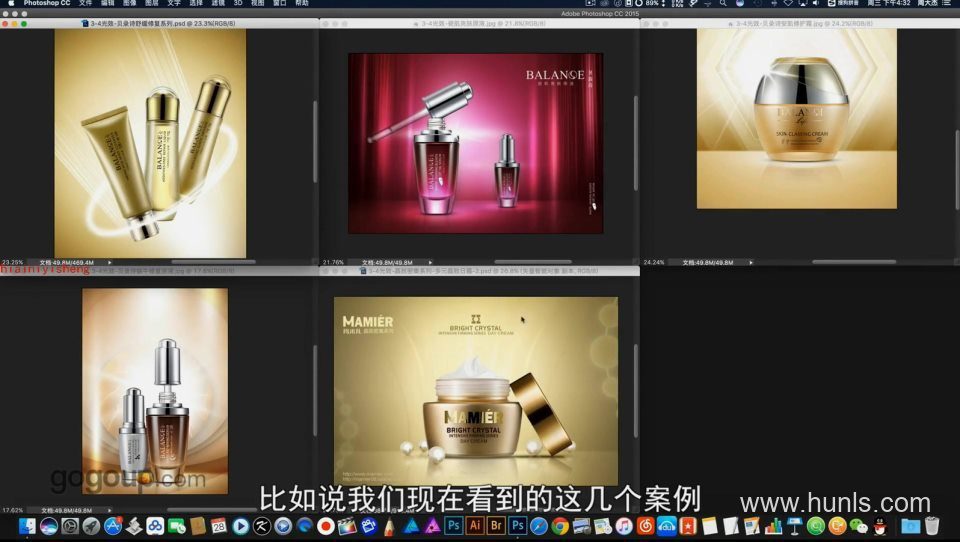This screenshot has width=960, height=542.
Task: Open the 帮助 menu
Action: click(301, 3)
